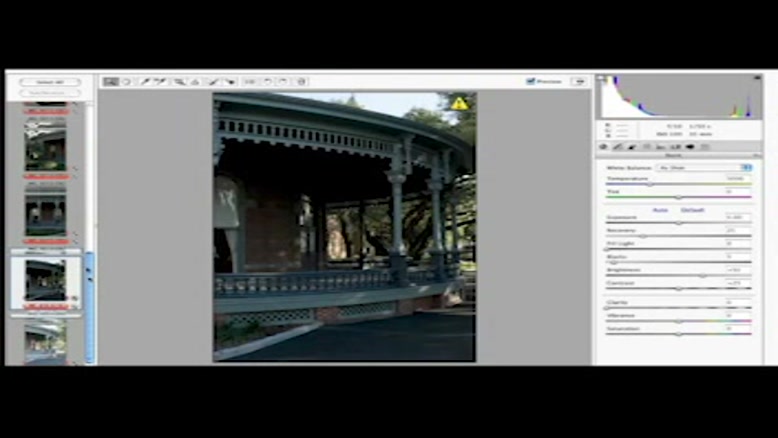The image size is (778, 438).
Task: Click the Contrast value field
Action: pos(736,282)
